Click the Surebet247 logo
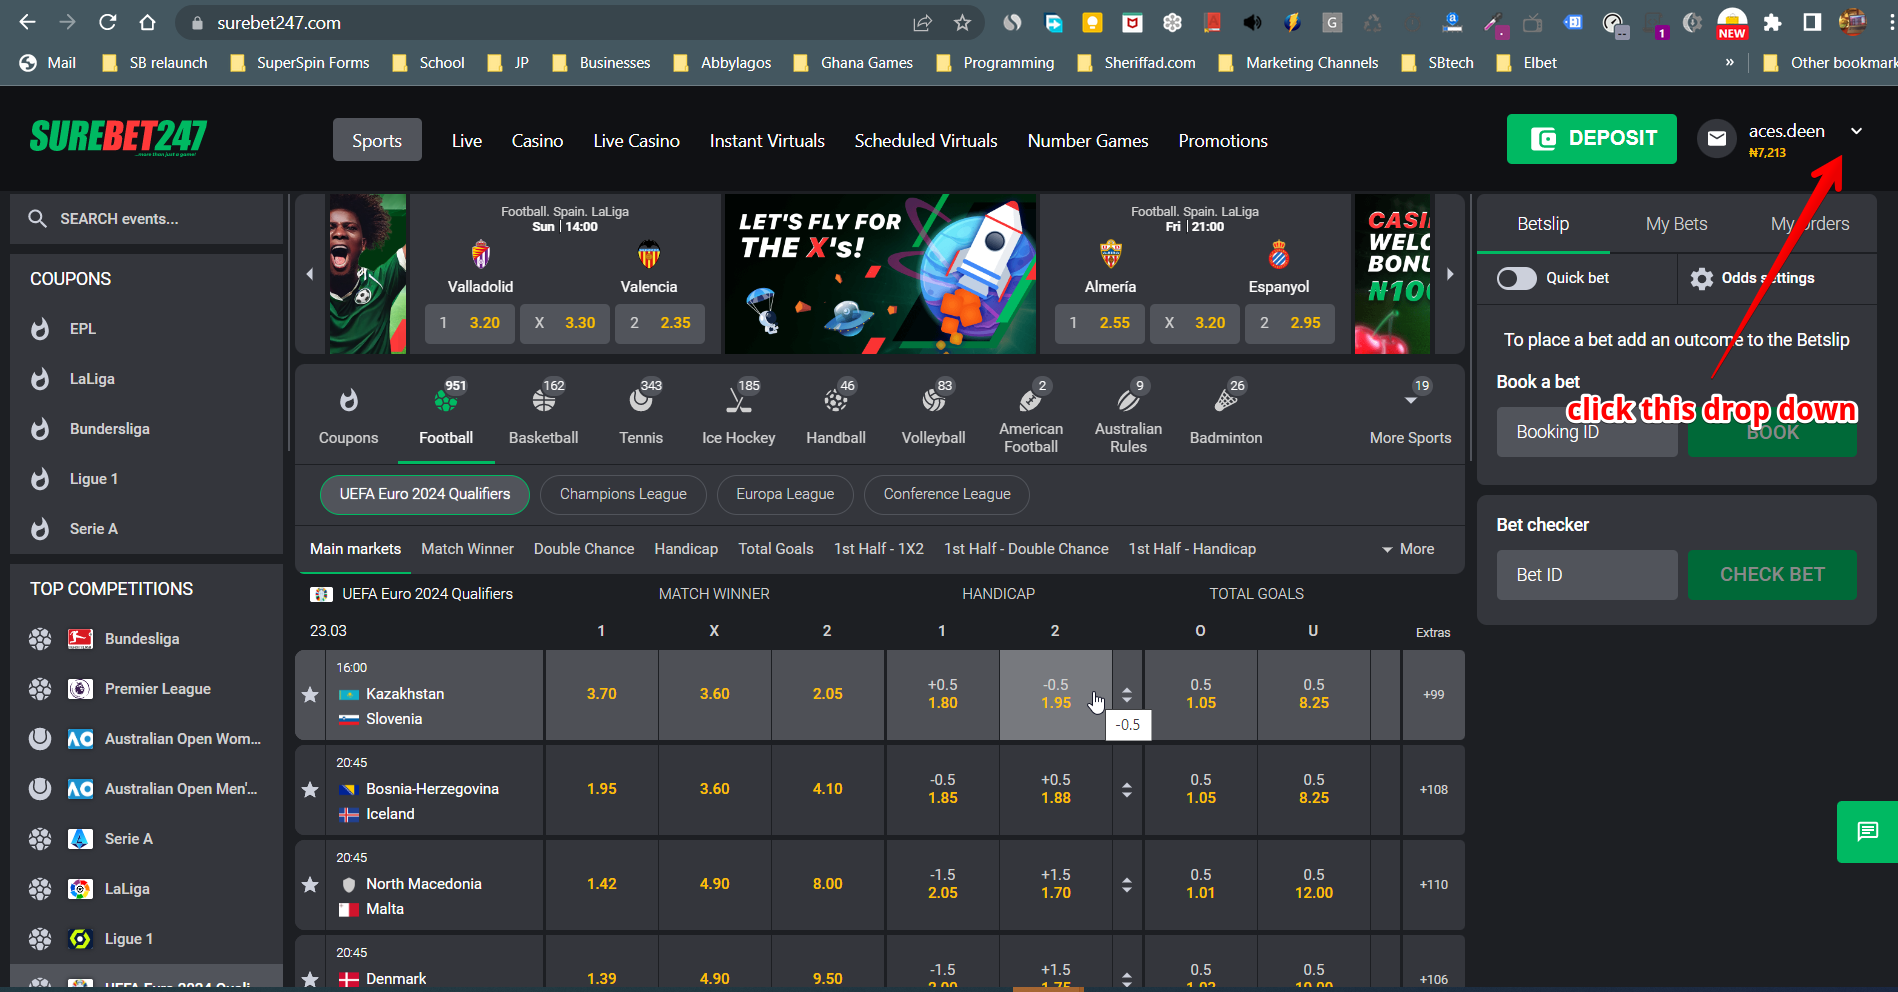 point(118,138)
